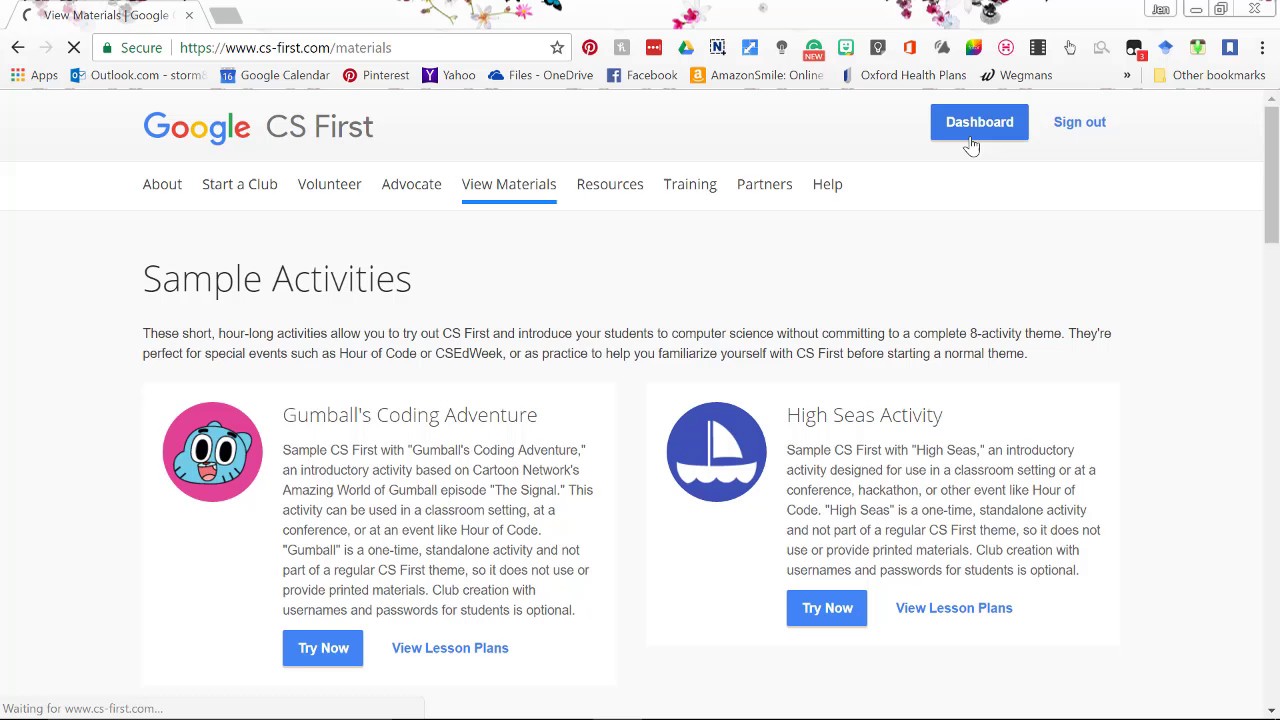Click the High Seas sailboat icon
Screen dimensions: 1280x720
point(717,452)
